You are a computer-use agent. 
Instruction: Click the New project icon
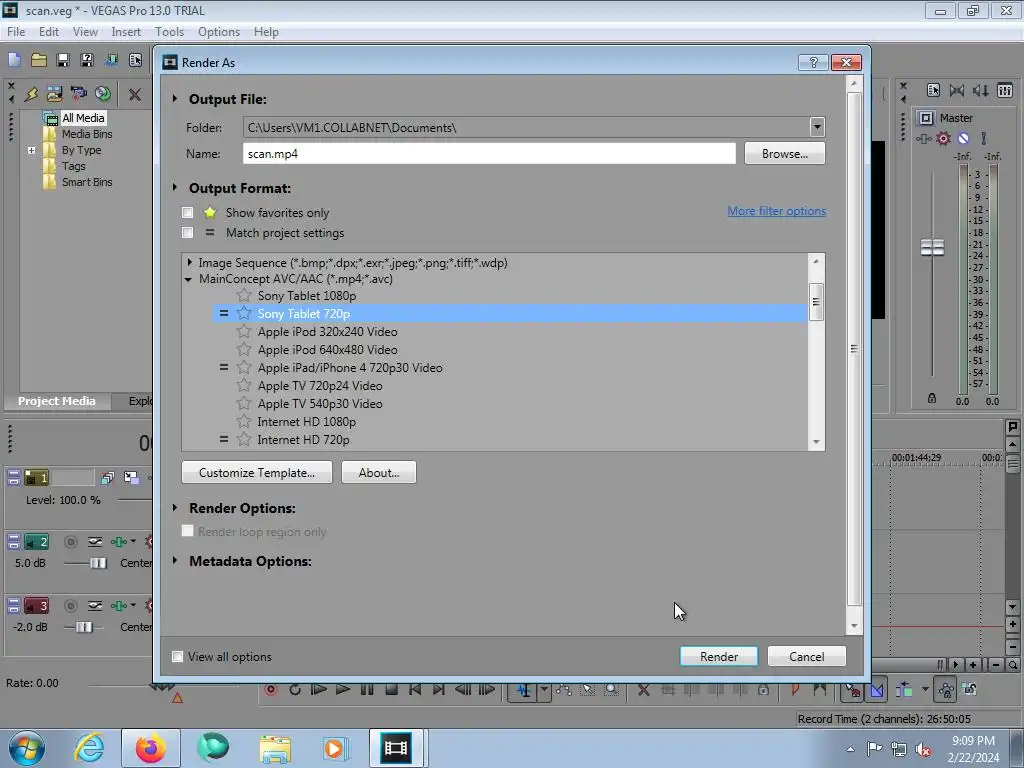[x=14, y=60]
